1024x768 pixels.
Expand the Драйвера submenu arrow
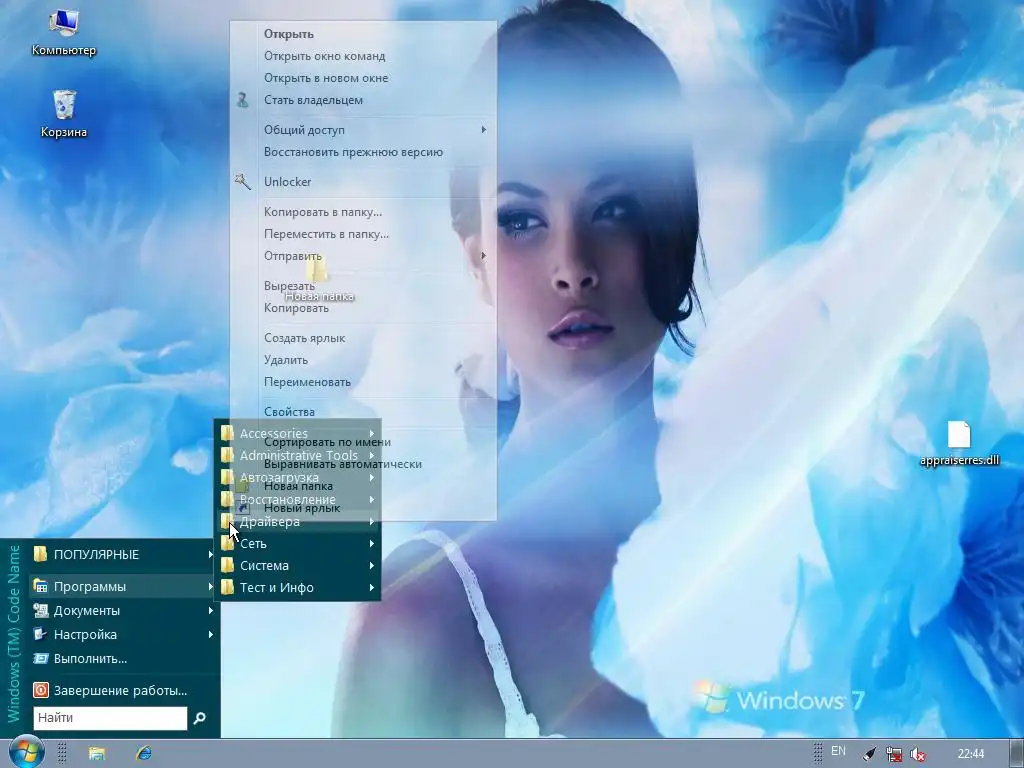point(372,521)
